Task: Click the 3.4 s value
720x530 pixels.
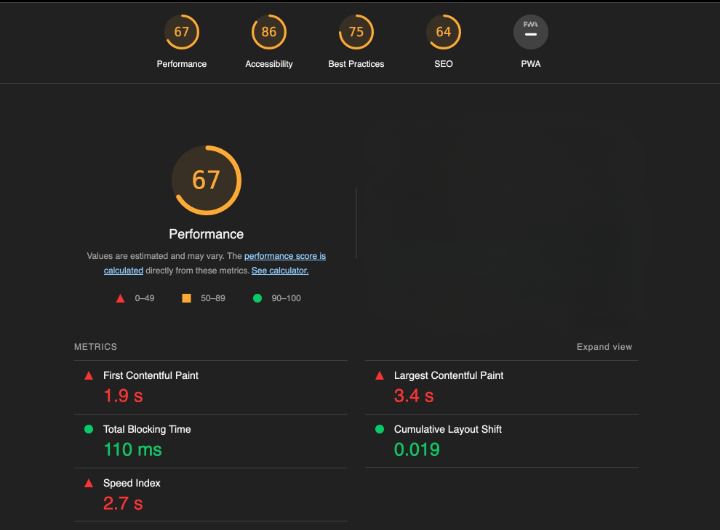Action: click(414, 395)
